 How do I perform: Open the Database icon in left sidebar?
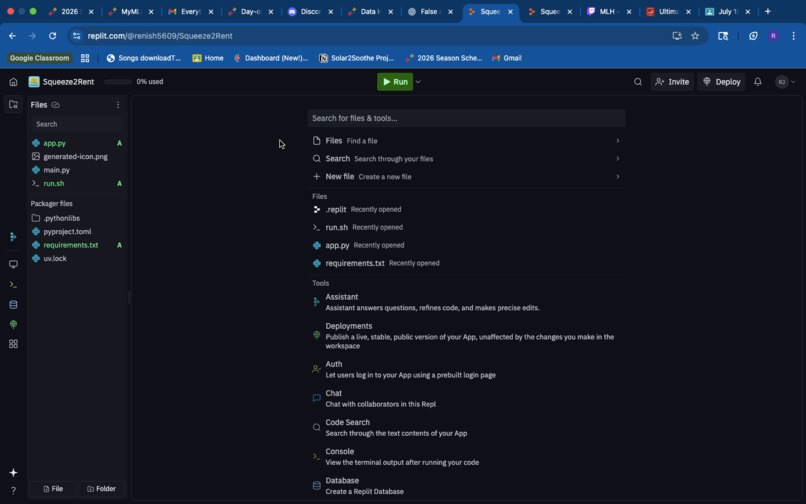tap(13, 304)
